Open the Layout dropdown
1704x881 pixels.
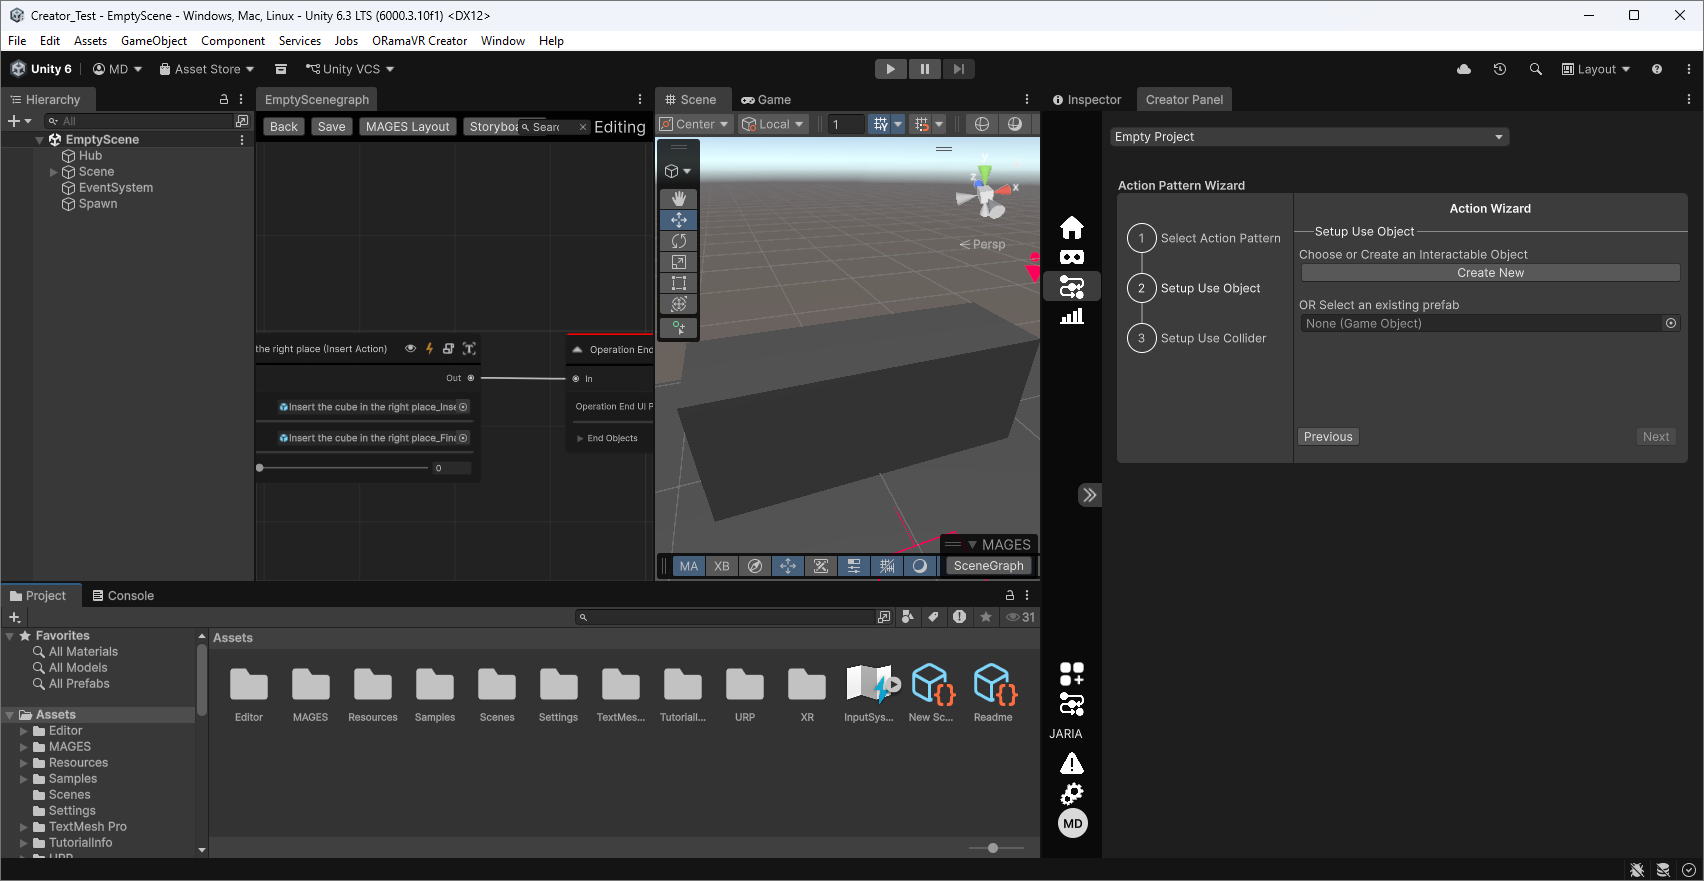(x=1596, y=69)
